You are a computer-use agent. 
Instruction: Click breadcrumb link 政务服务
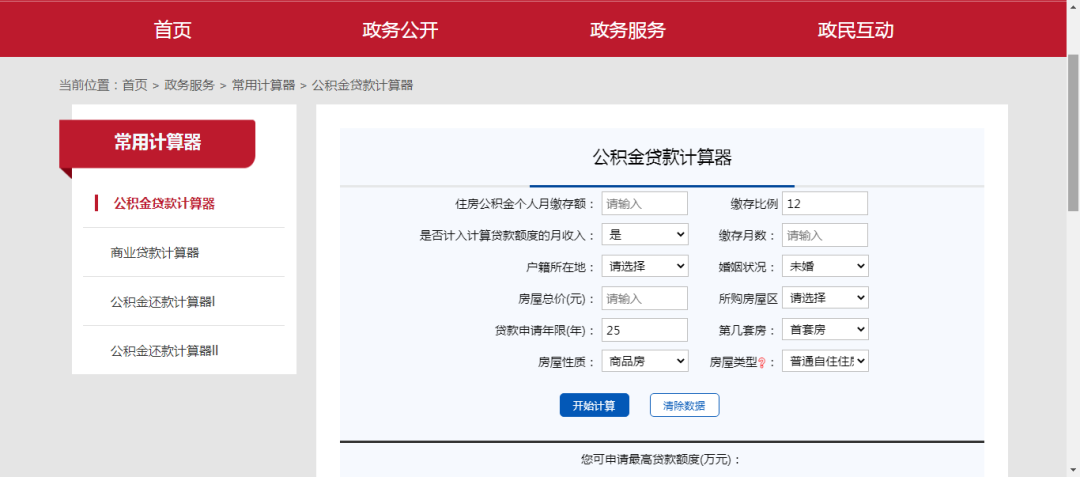tap(189, 85)
